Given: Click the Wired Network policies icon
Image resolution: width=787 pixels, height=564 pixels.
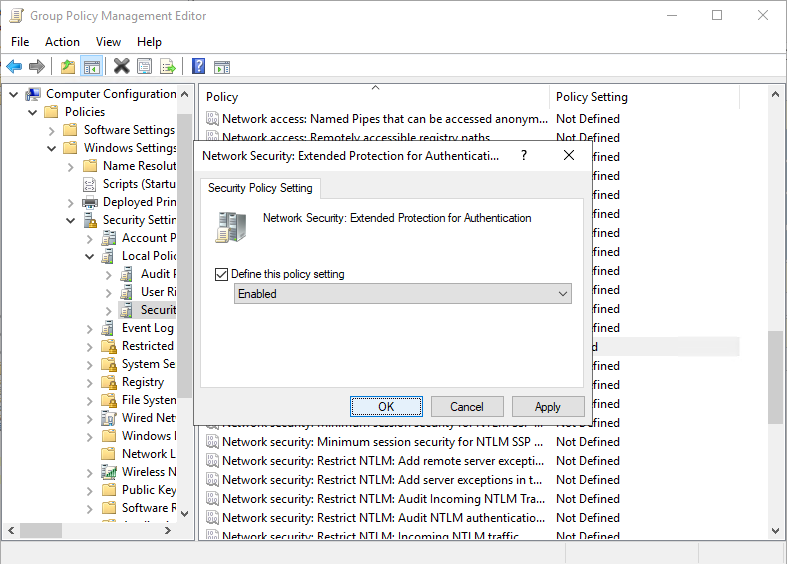Looking at the screenshot, I should (x=109, y=418).
